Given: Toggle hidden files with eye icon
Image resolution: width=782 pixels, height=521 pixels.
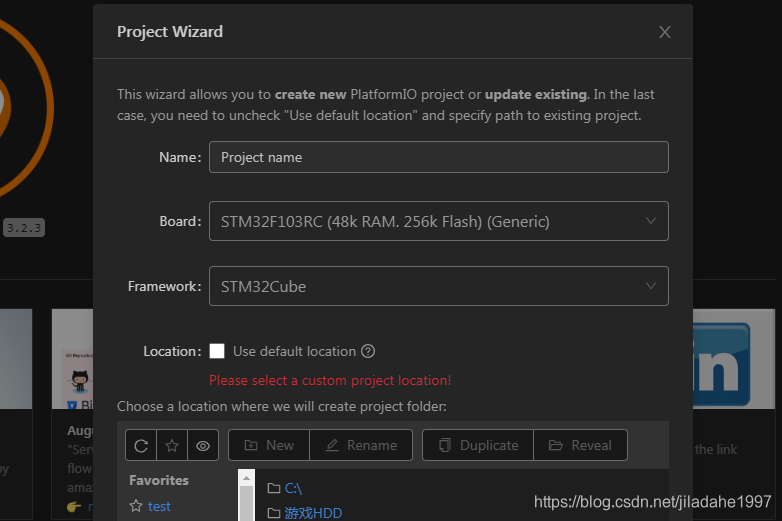Looking at the screenshot, I should click(203, 445).
